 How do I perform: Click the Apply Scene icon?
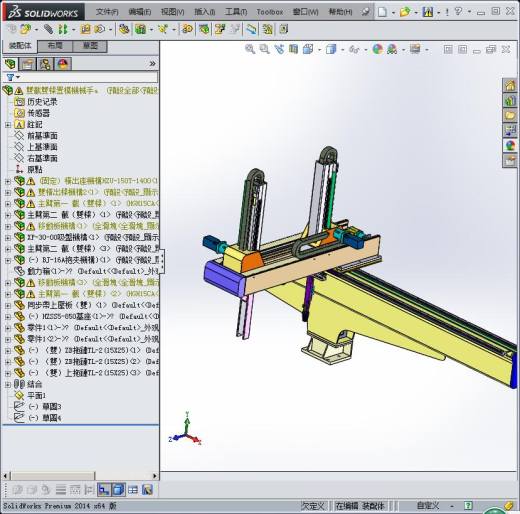392,49
